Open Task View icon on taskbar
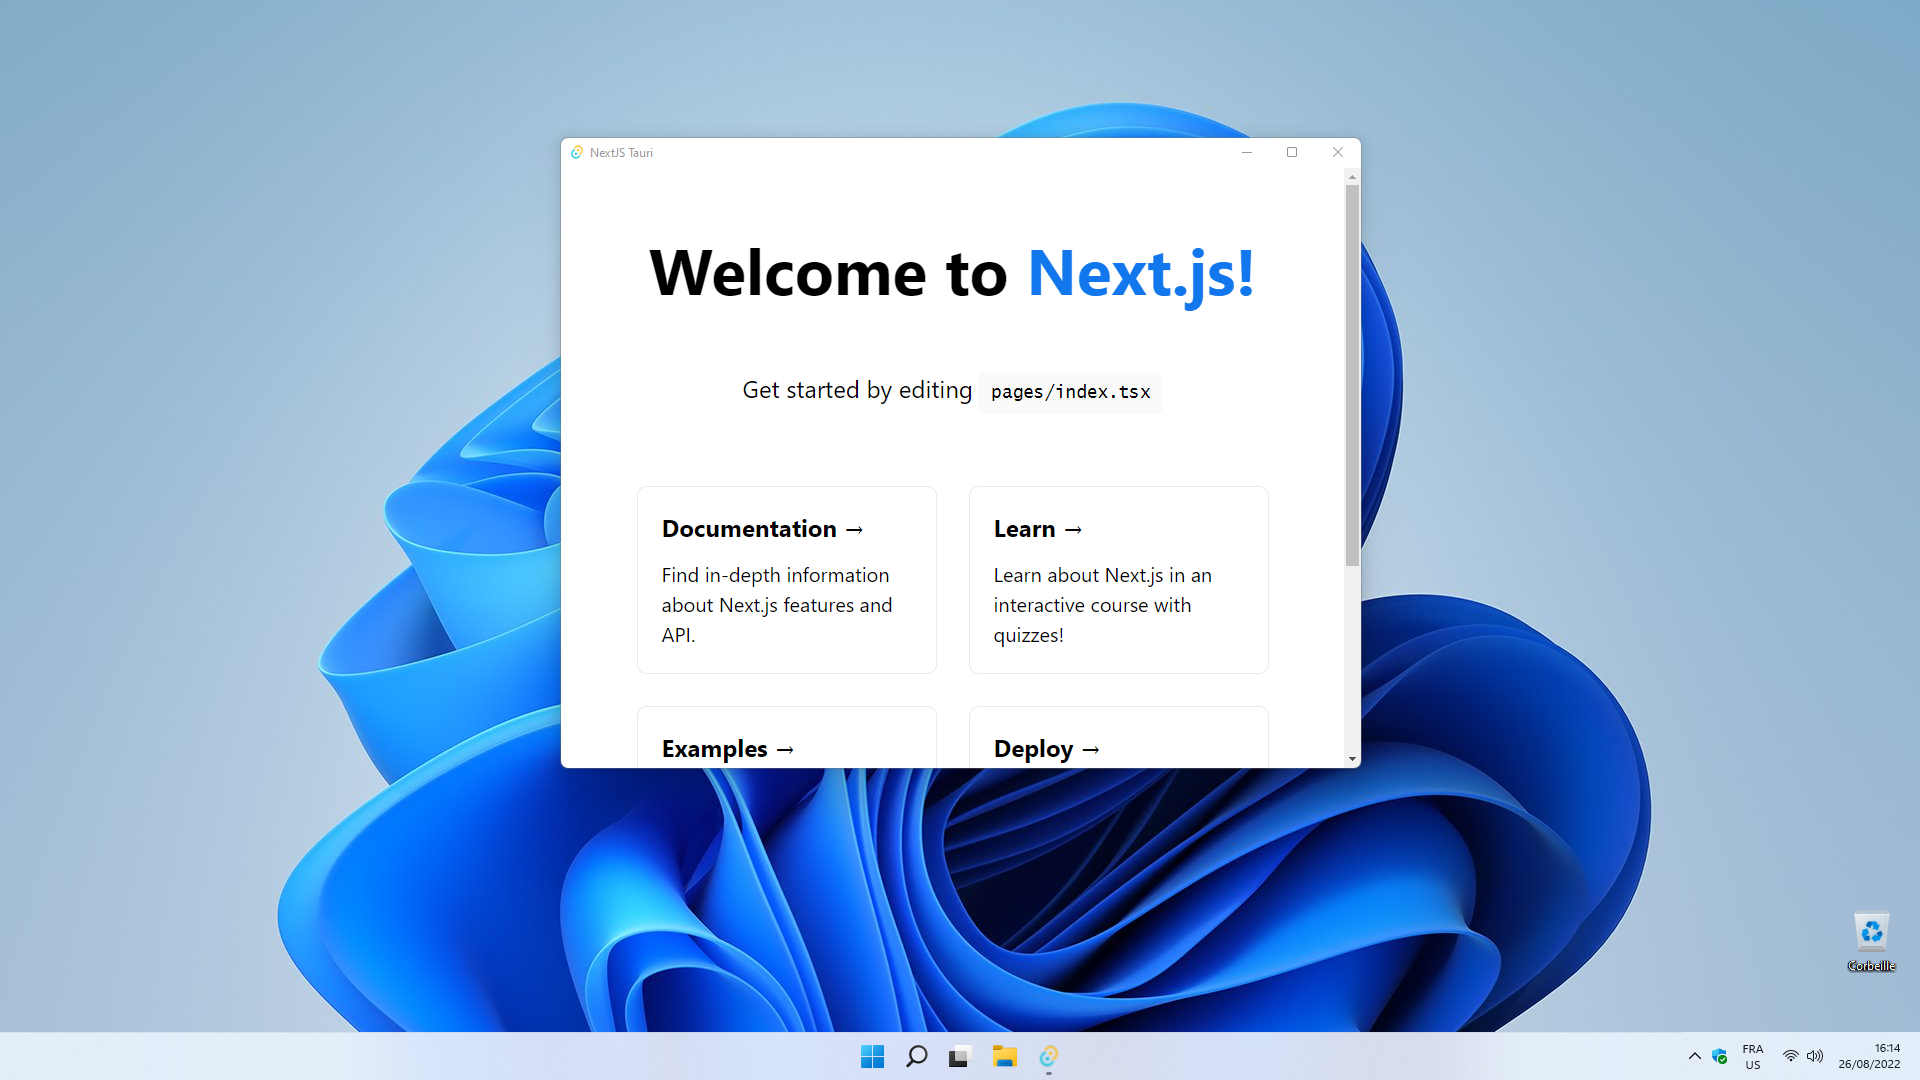1920x1080 pixels. 959,1056
